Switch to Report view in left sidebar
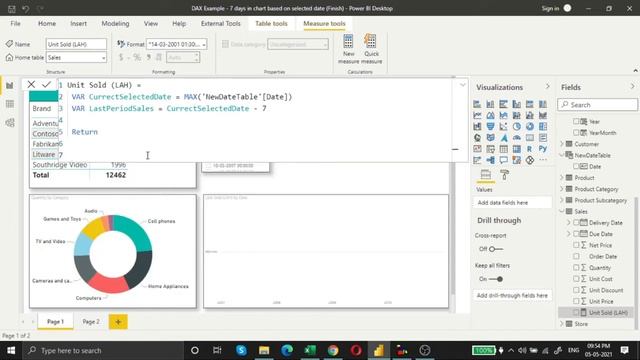The image size is (640, 360). (x=10, y=85)
